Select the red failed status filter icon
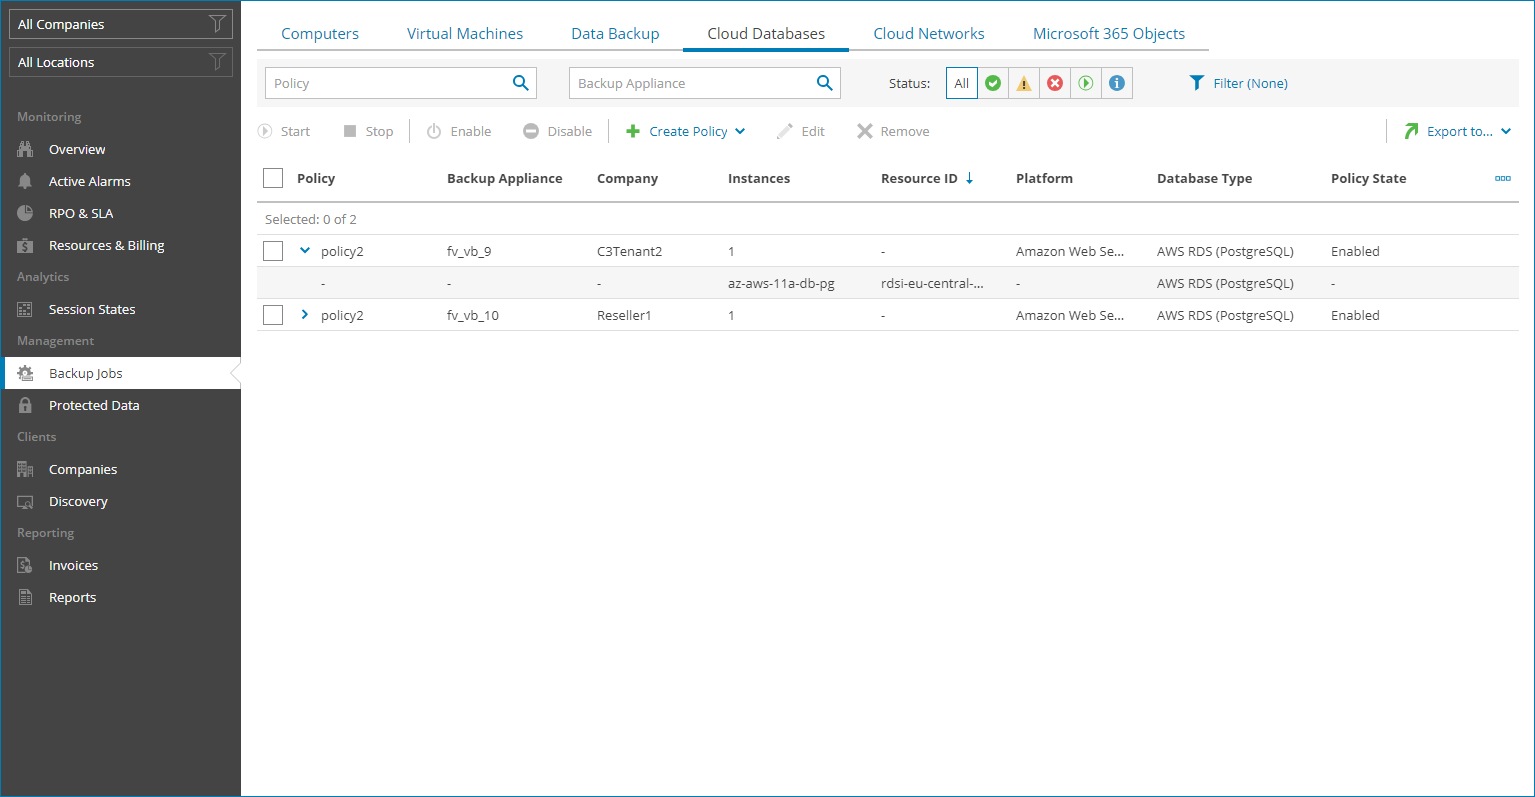The width and height of the screenshot is (1535, 797). 1055,83
